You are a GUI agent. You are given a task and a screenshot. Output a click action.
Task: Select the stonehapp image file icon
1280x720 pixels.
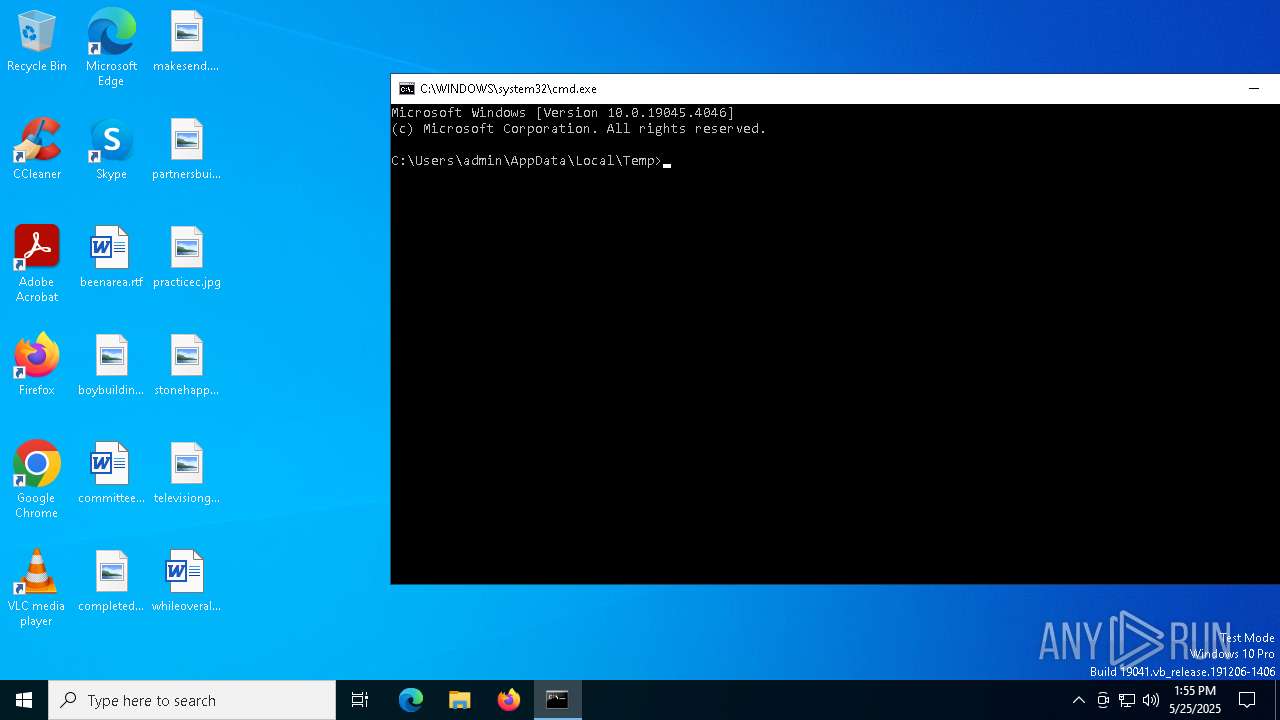186,366
